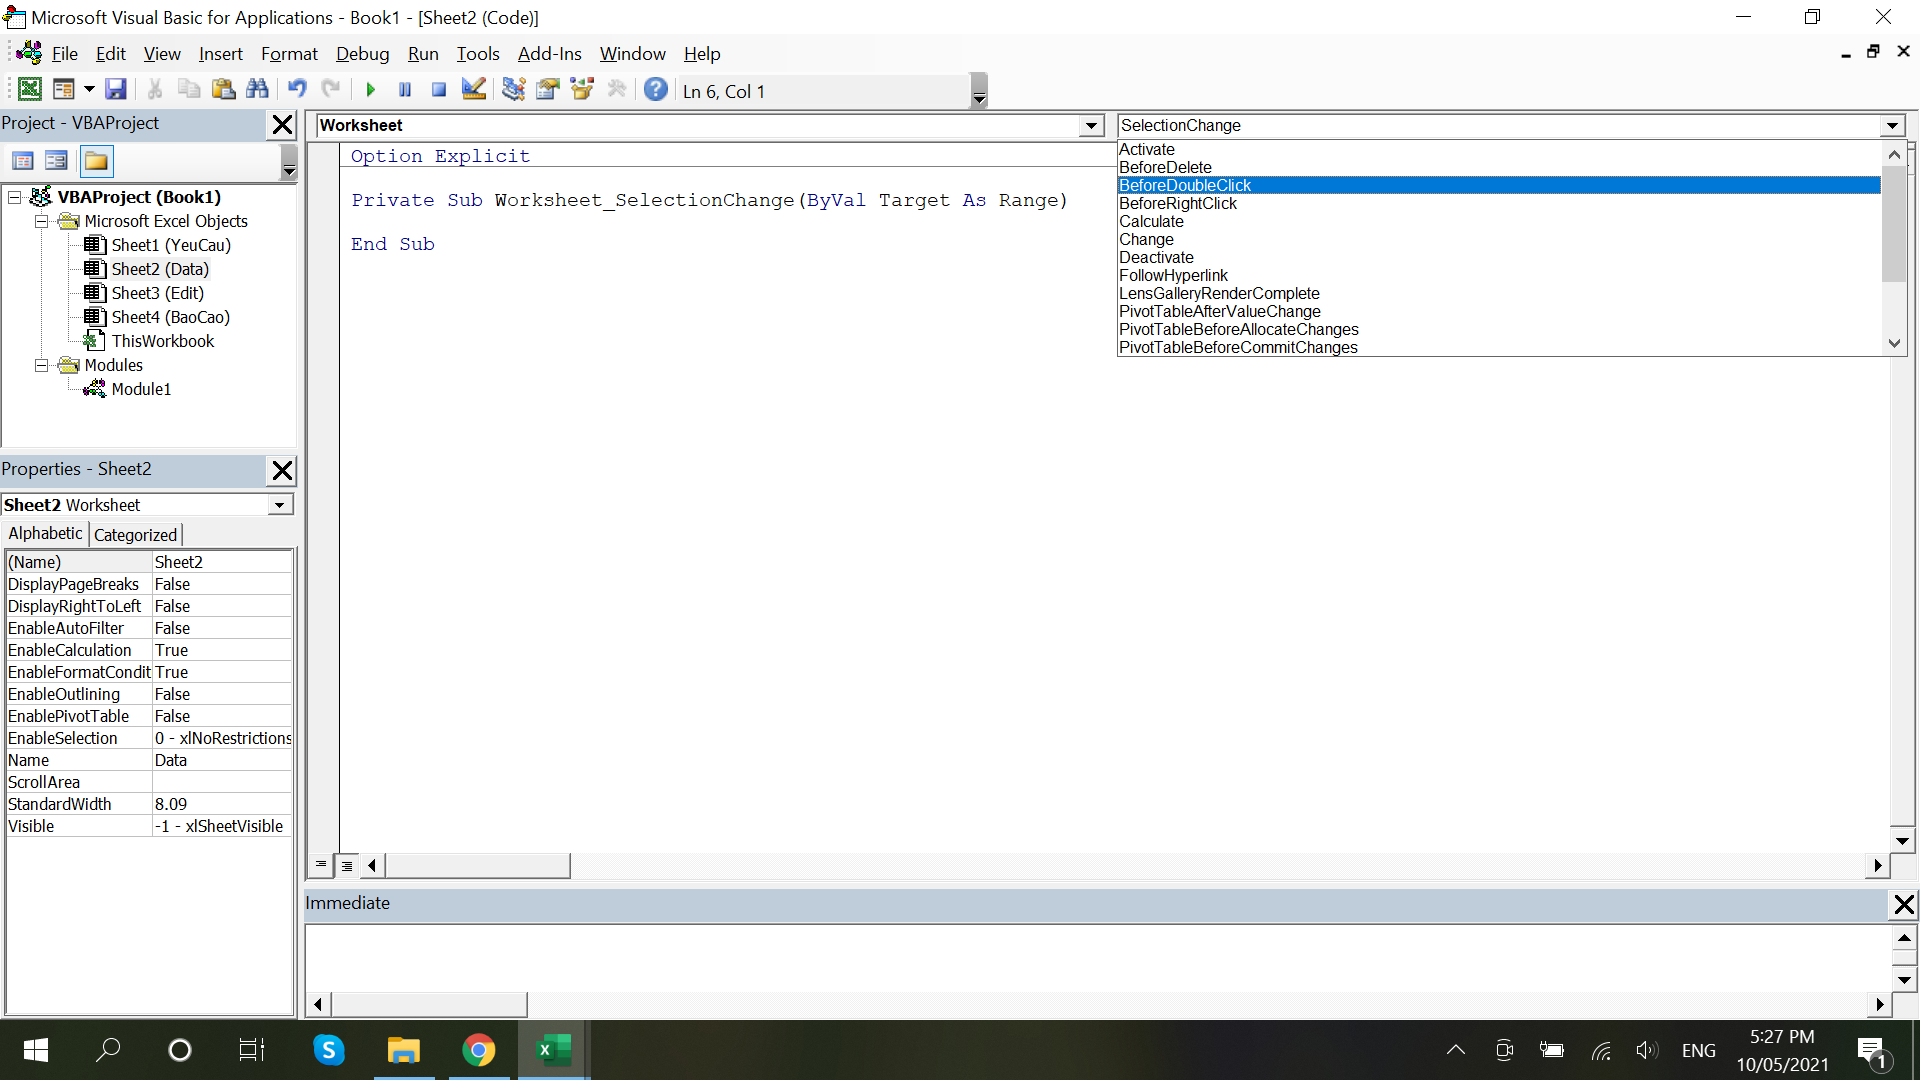This screenshot has height=1080, width=1920.
Task: Click the Insert UserForm toolbar icon
Action: pyautogui.click(x=63, y=90)
